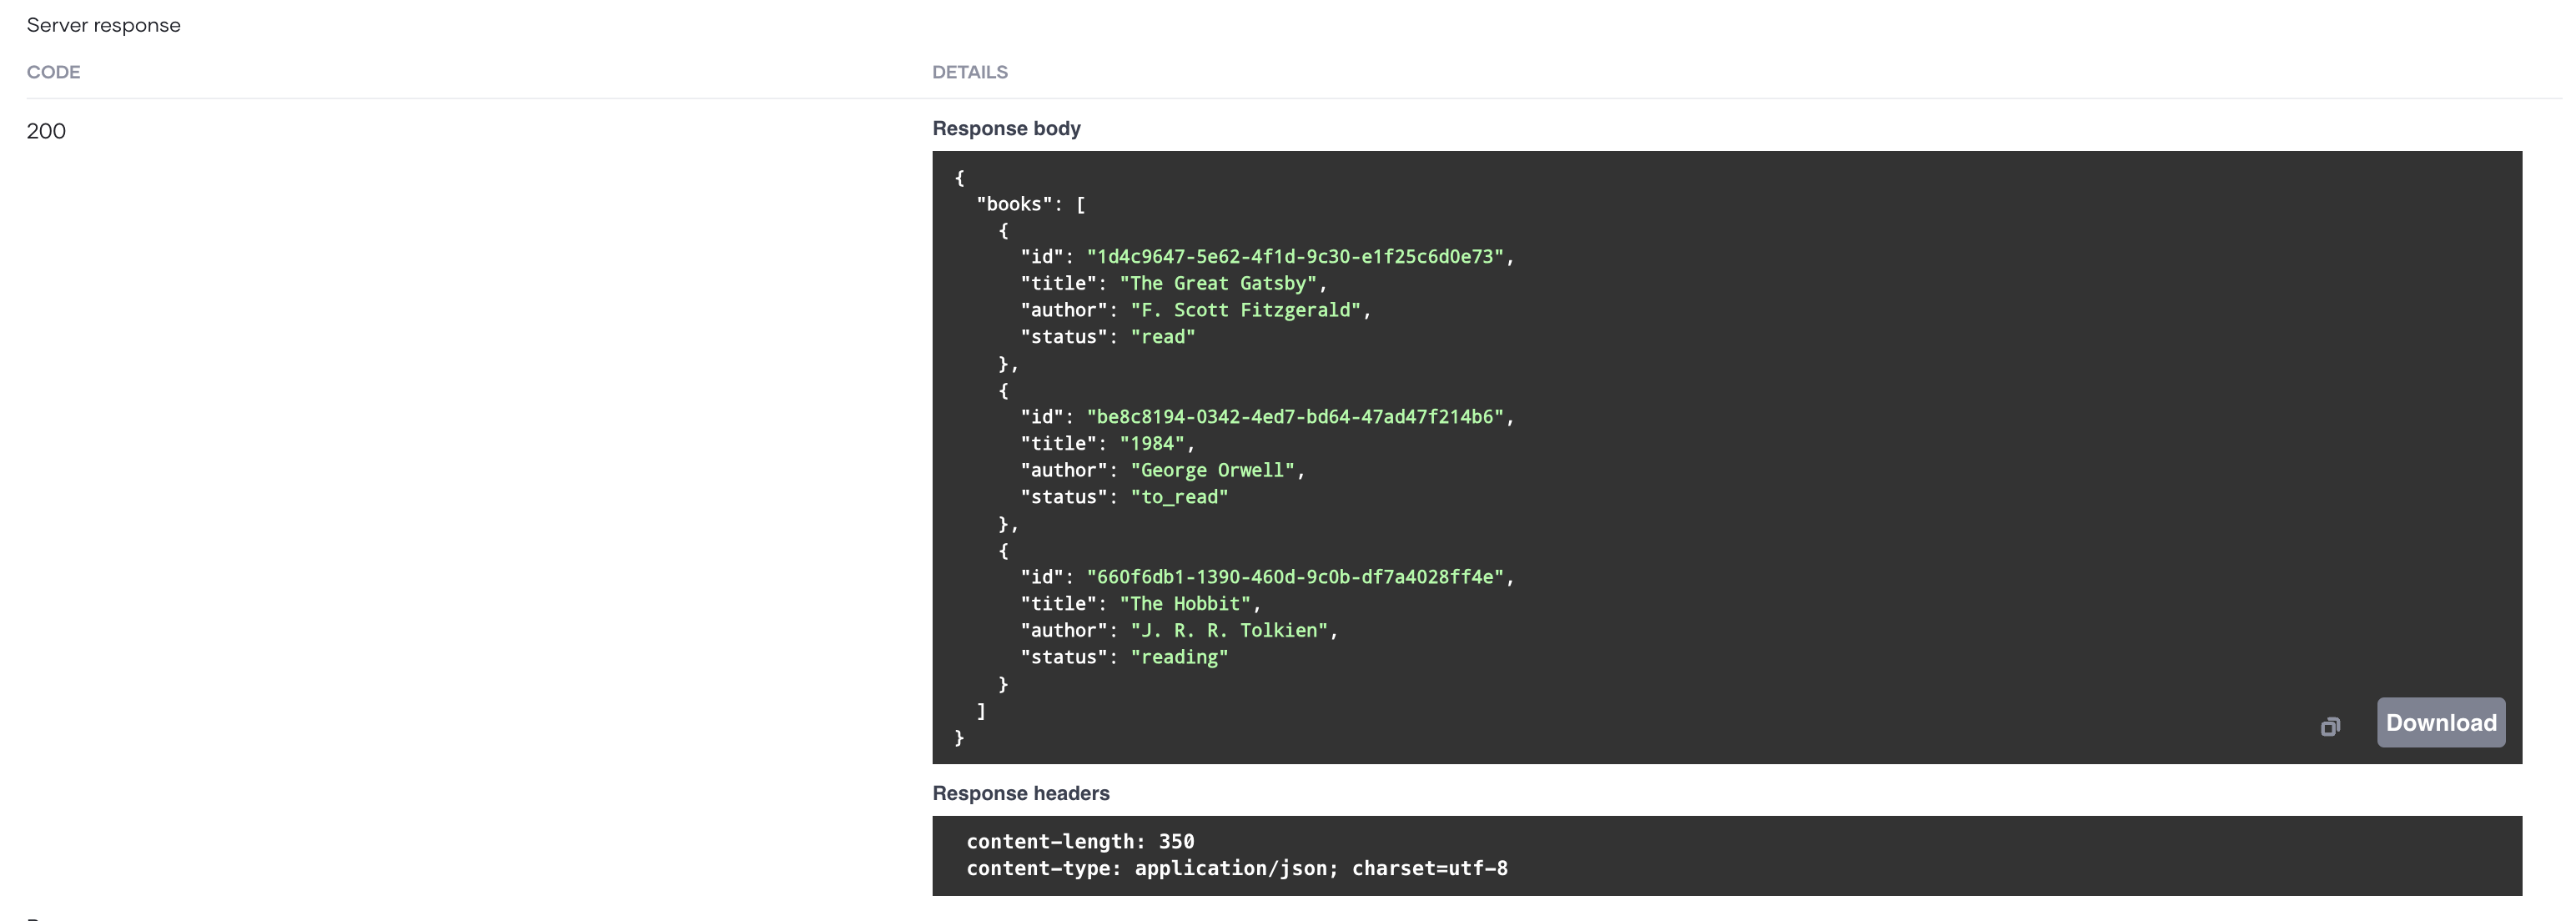Click the status "reading" value
The height and width of the screenshot is (921, 2576).
tap(1180, 656)
